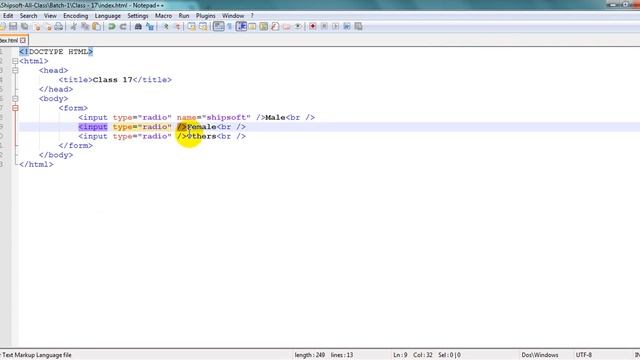The image size is (640, 360).
Task: Click Run Macro Multiple Times icon
Action: tap(347, 27)
